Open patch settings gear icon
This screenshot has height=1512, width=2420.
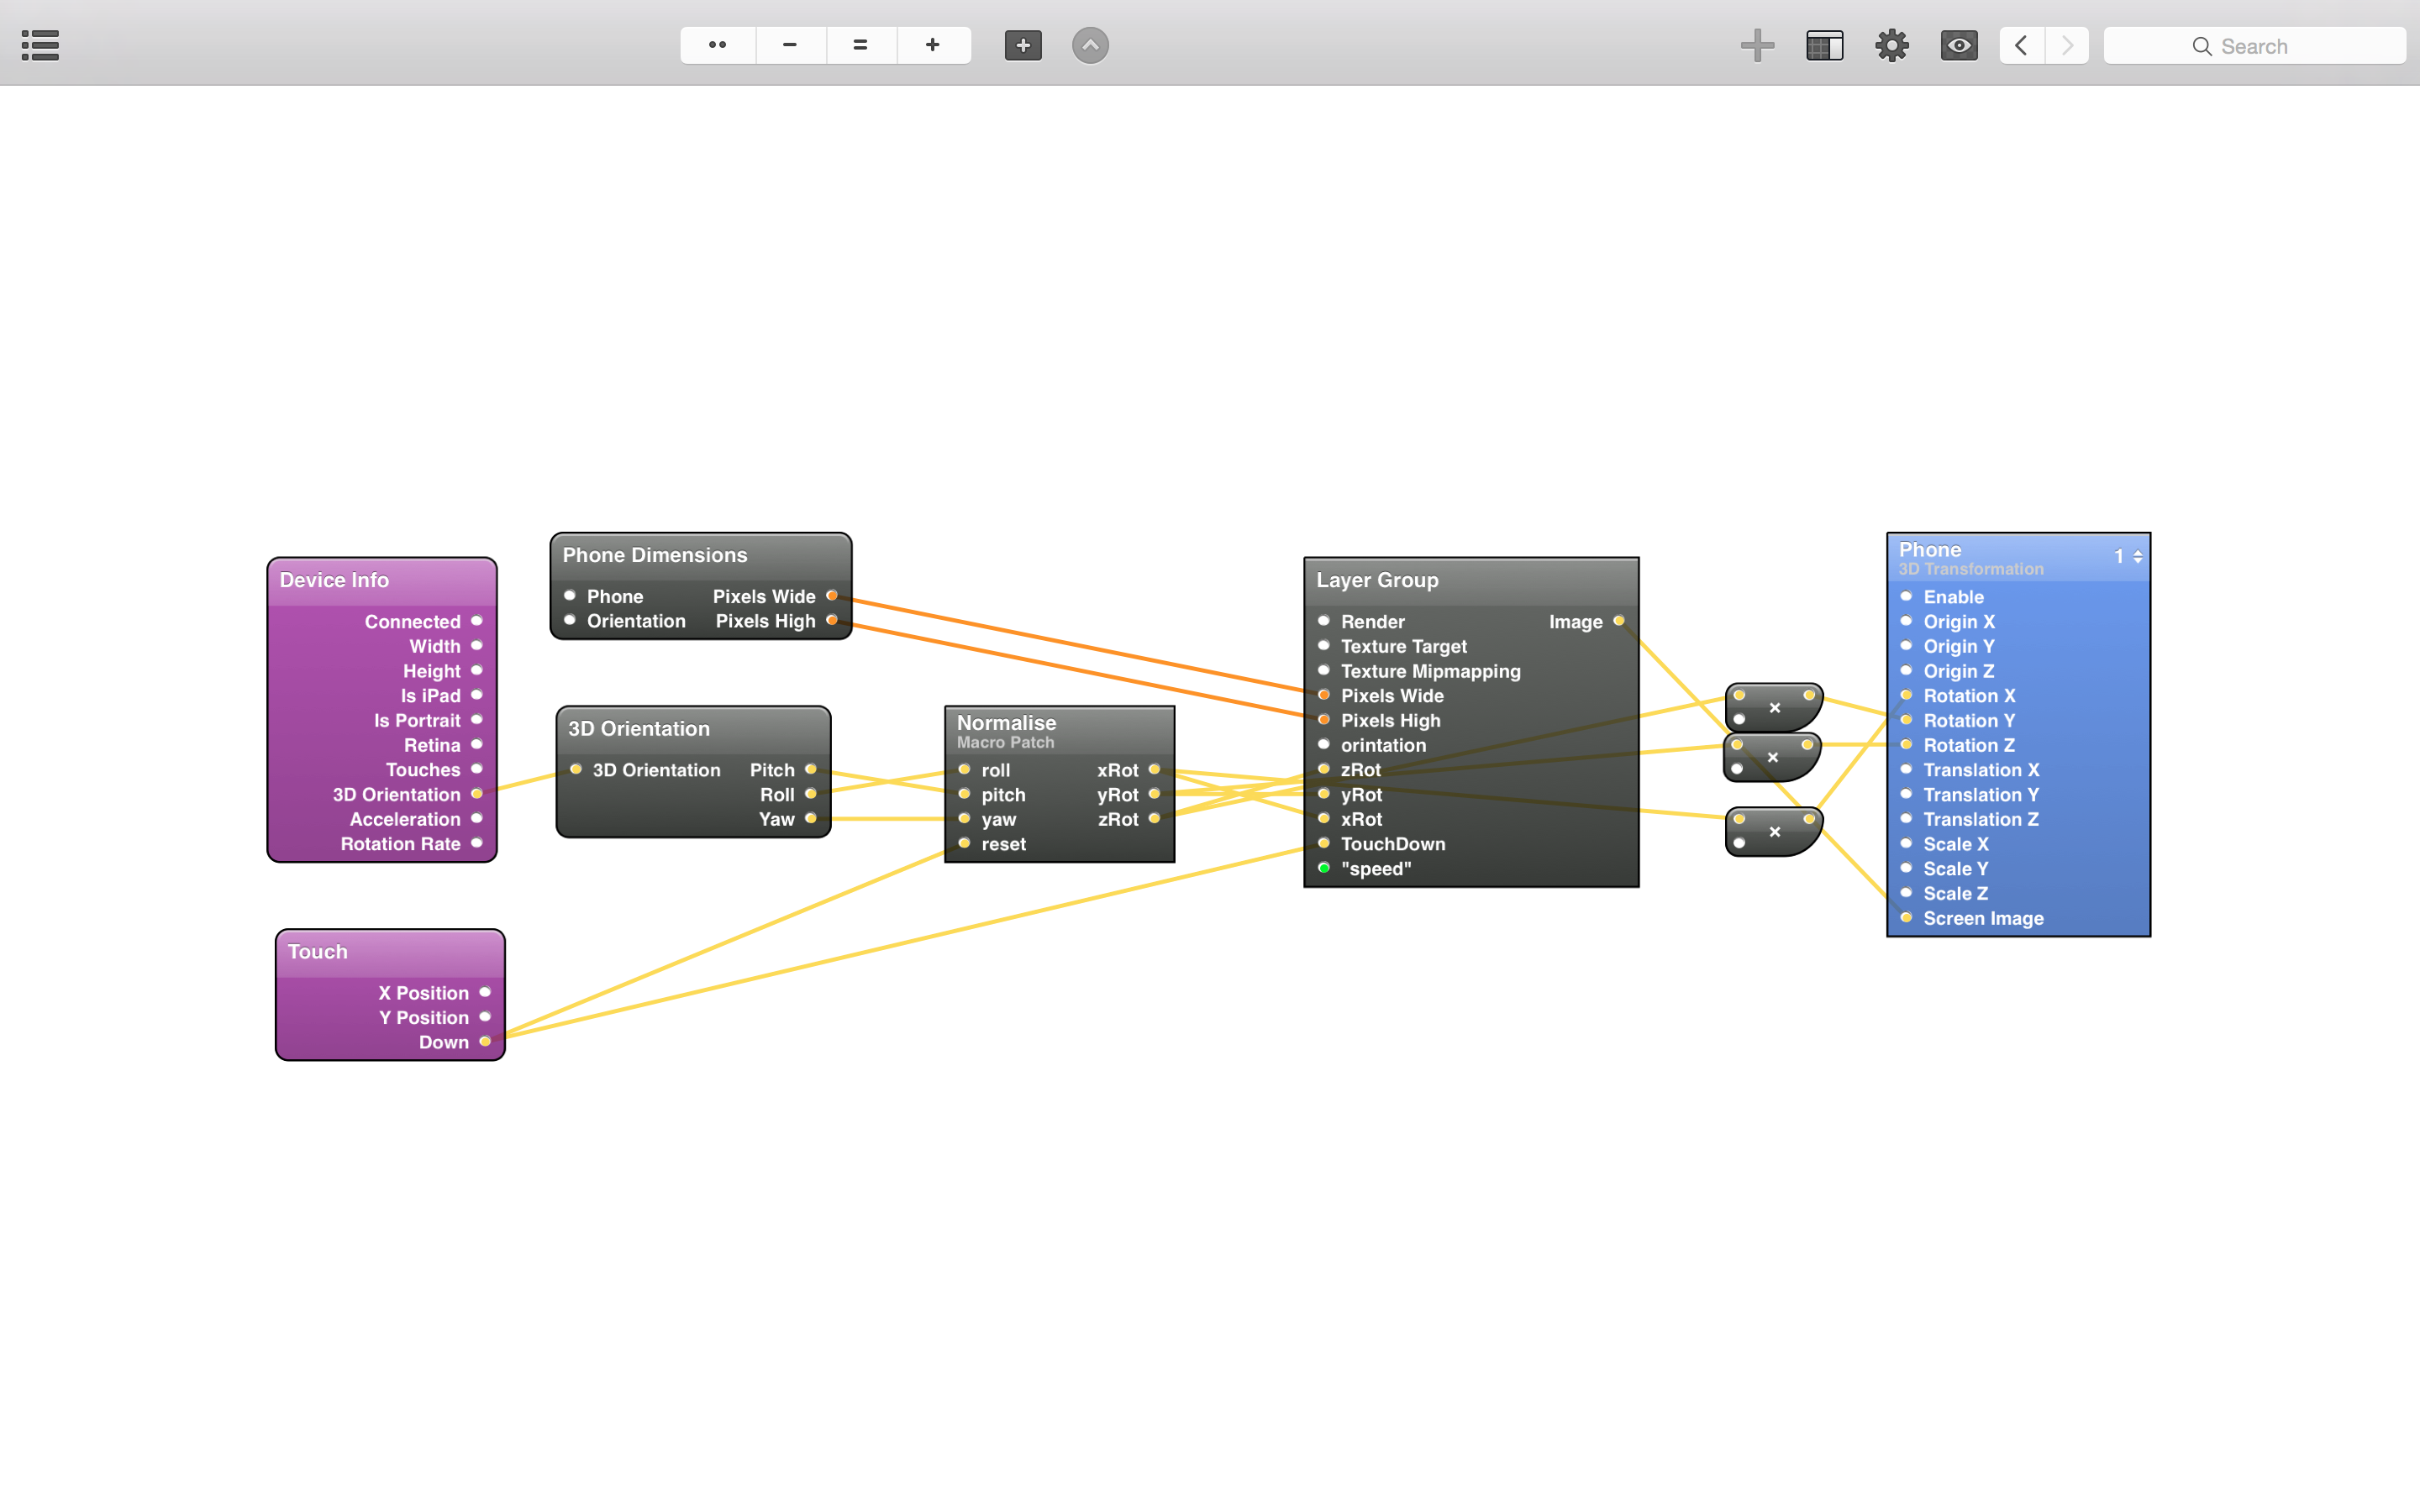(x=1891, y=45)
